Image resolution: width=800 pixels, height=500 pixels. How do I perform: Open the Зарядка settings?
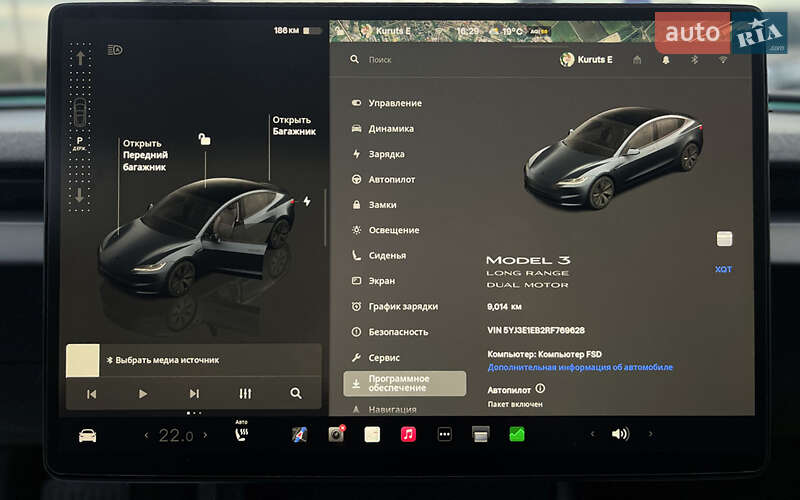tap(378, 154)
